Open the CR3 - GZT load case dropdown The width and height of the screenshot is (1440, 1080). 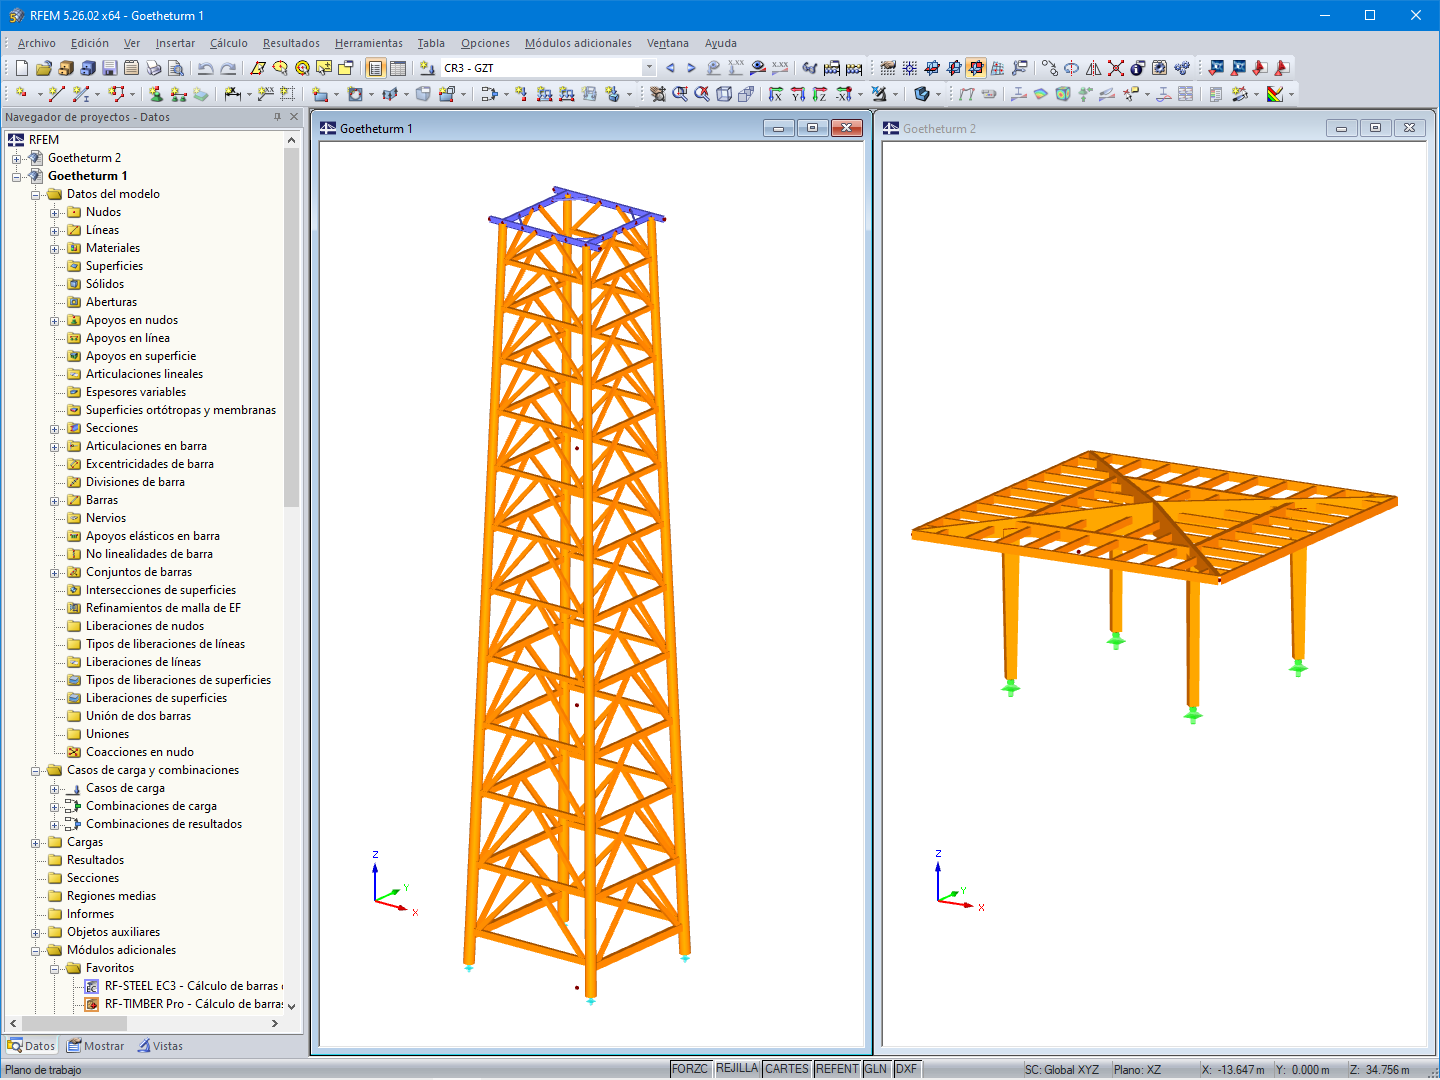[648, 68]
